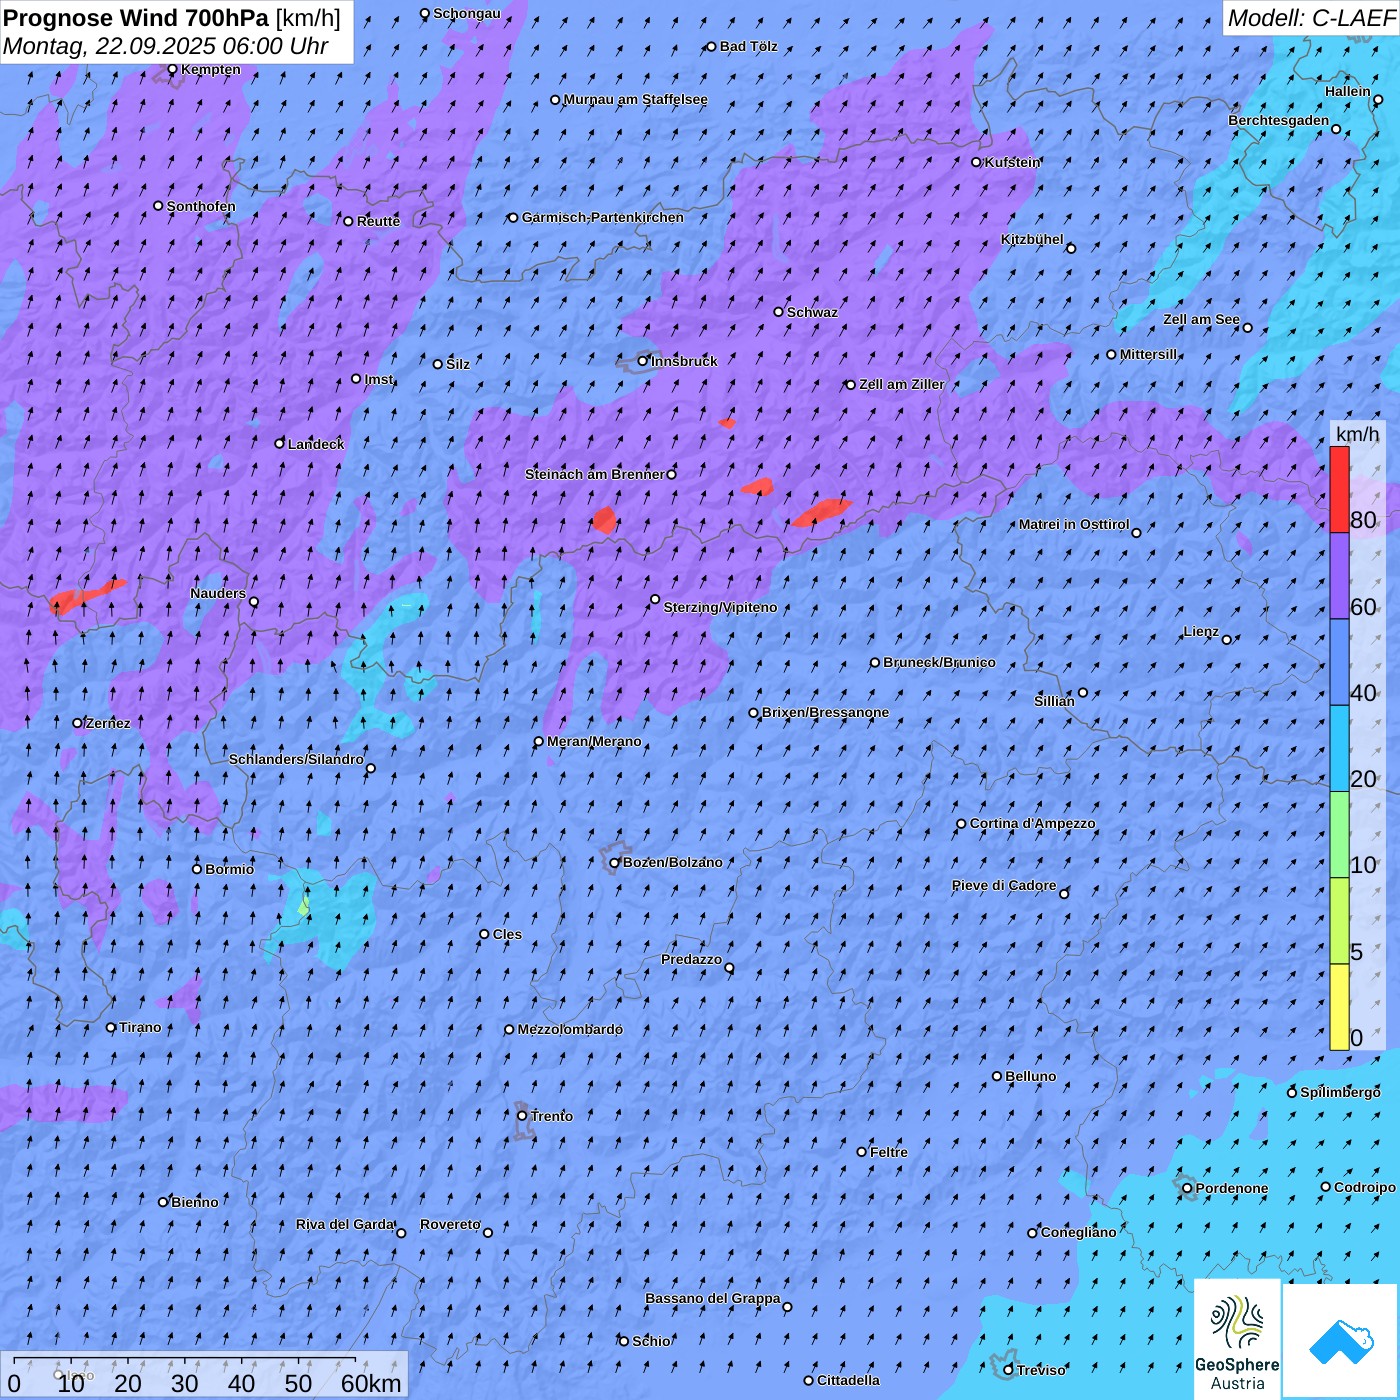Select the "Kempten" city label
Viewport: 1400px width, 1400px height.
210,69
